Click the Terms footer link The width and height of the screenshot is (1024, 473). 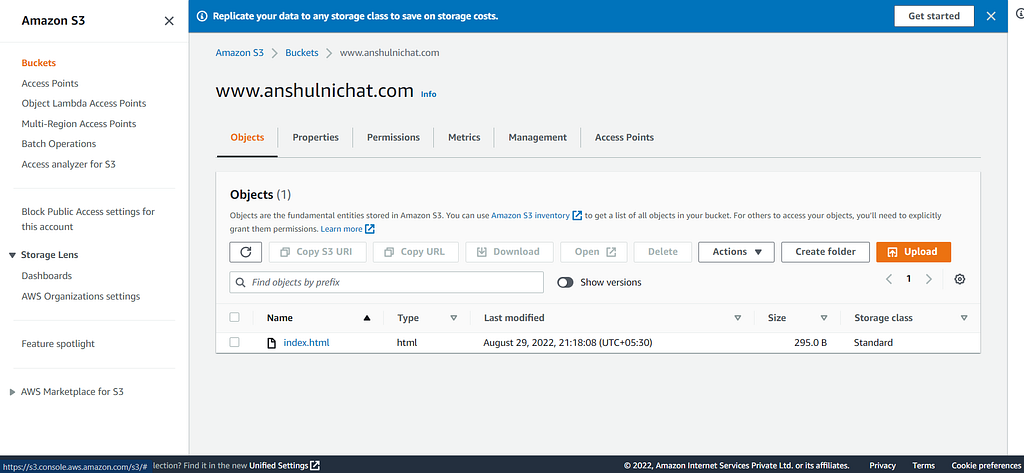pos(923,466)
